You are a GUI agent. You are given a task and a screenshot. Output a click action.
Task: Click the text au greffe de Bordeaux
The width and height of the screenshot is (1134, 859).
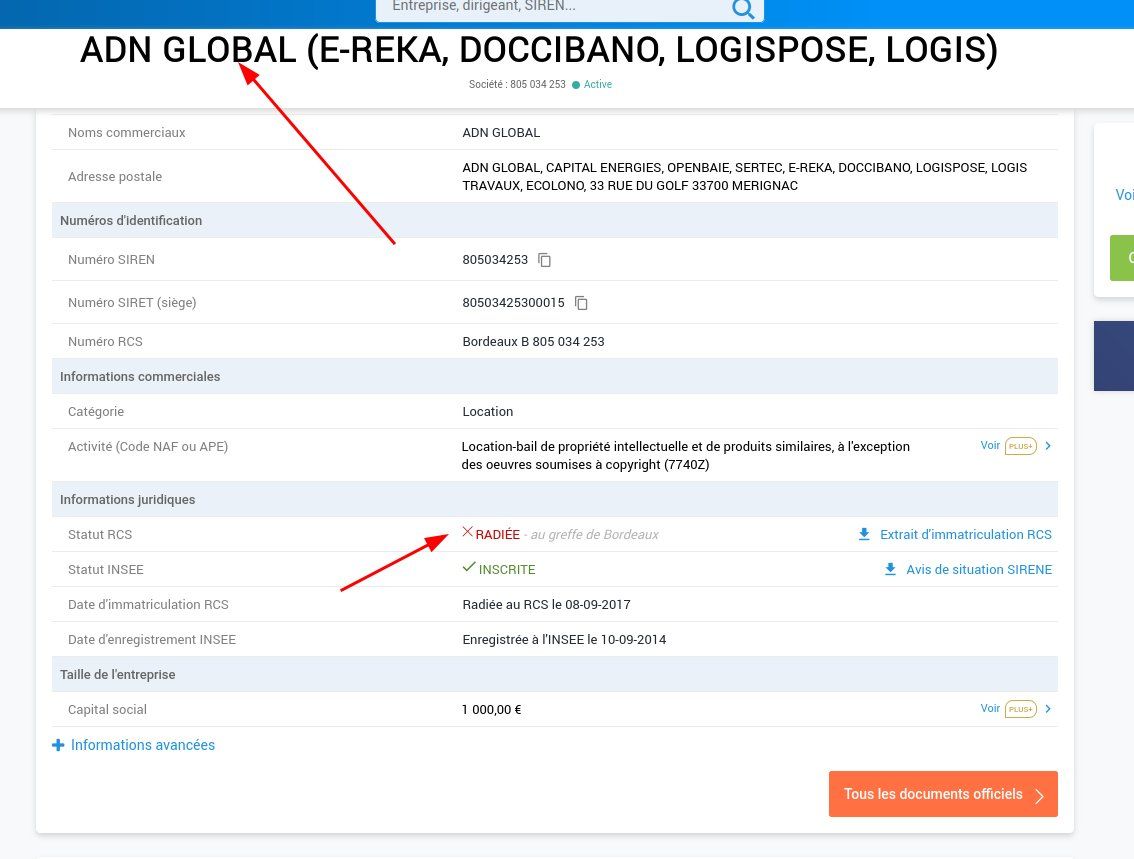click(x=594, y=534)
